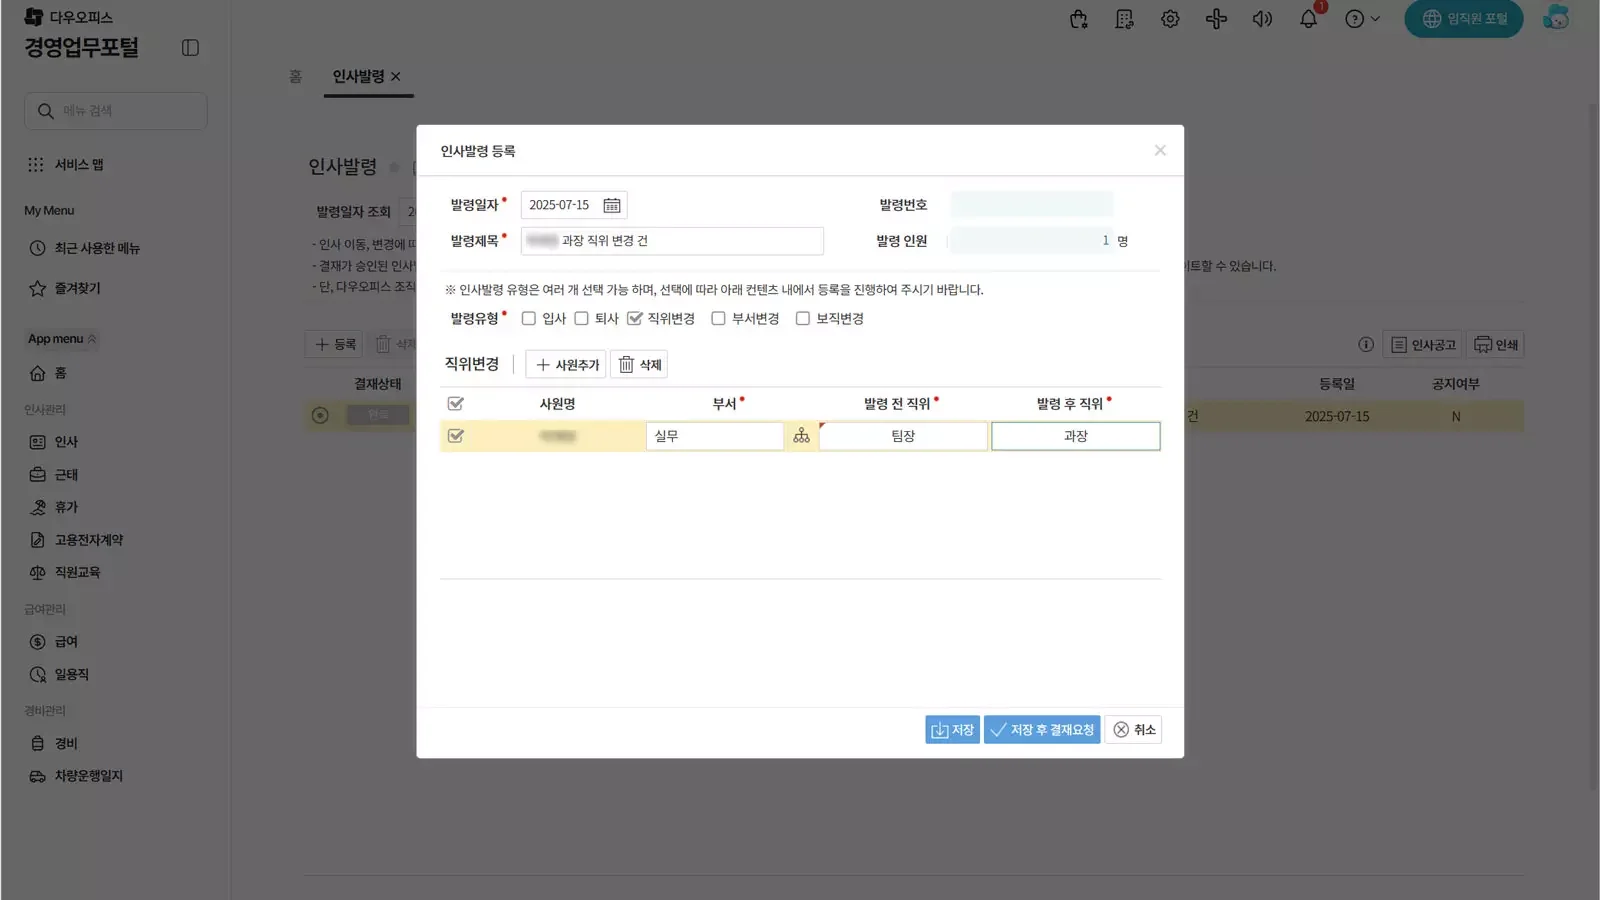
Task: Collapse the App menu section
Action: [89, 339]
